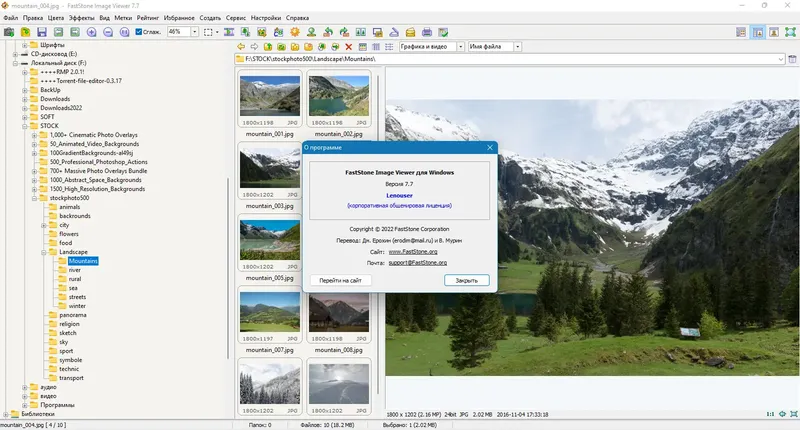Click the support@FastStone.org email link

pos(417,263)
